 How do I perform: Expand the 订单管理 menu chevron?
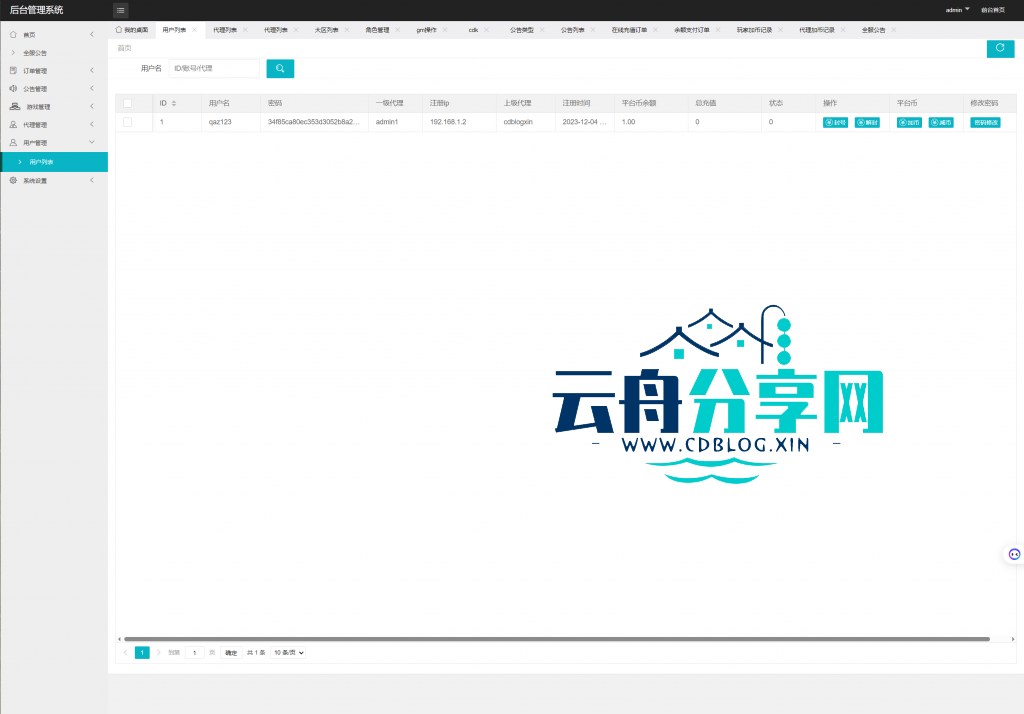pyautogui.click(x=92, y=70)
